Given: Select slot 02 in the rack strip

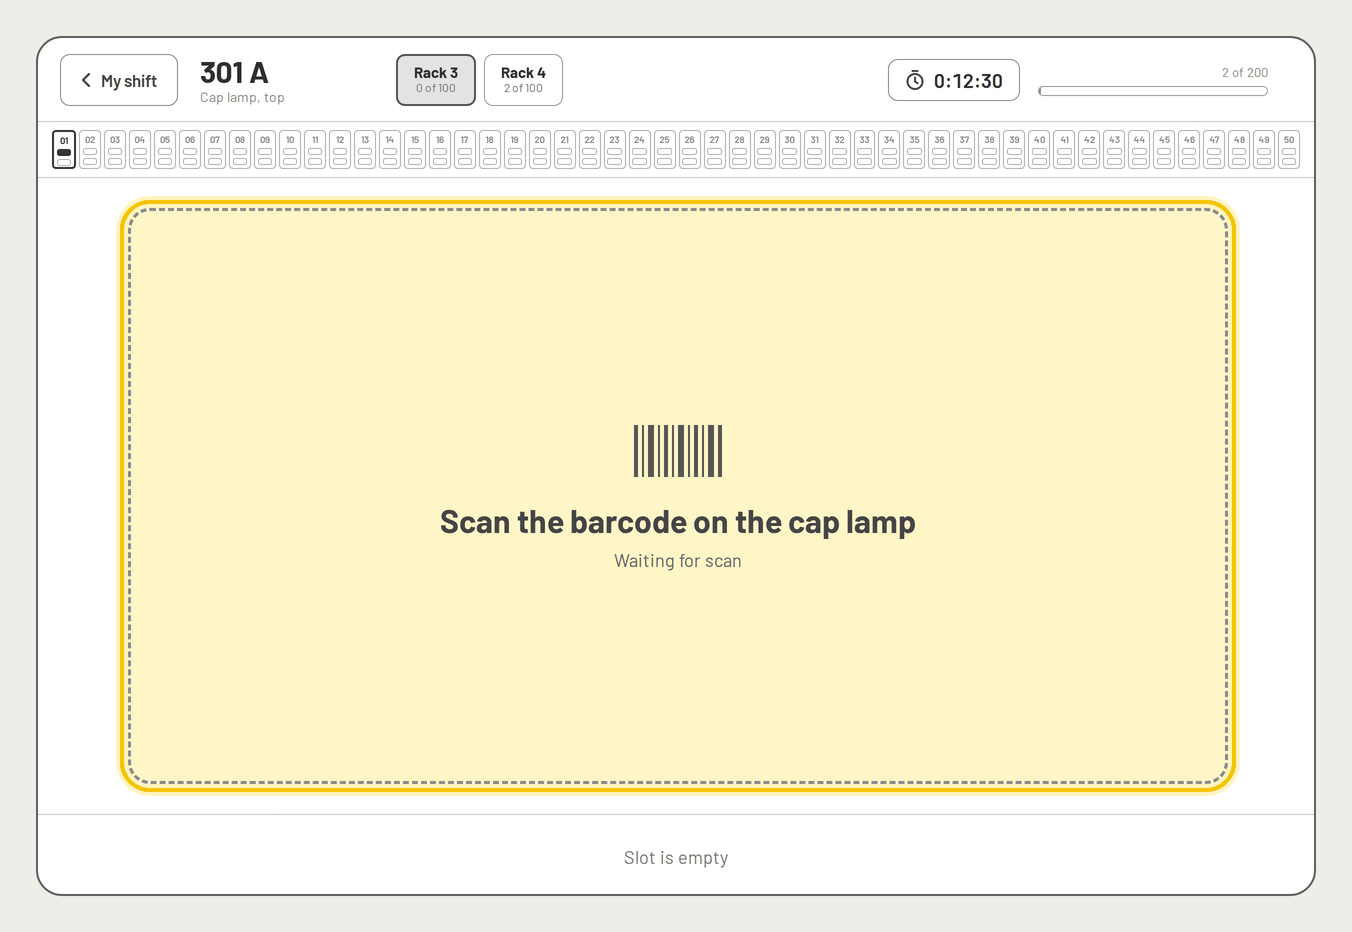Looking at the screenshot, I should (90, 150).
